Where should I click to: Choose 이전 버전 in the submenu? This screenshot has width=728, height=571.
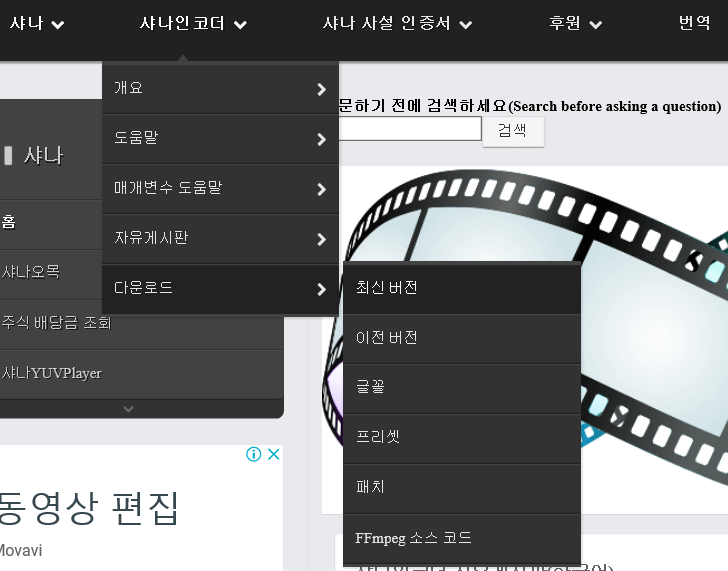pyautogui.click(x=461, y=338)
